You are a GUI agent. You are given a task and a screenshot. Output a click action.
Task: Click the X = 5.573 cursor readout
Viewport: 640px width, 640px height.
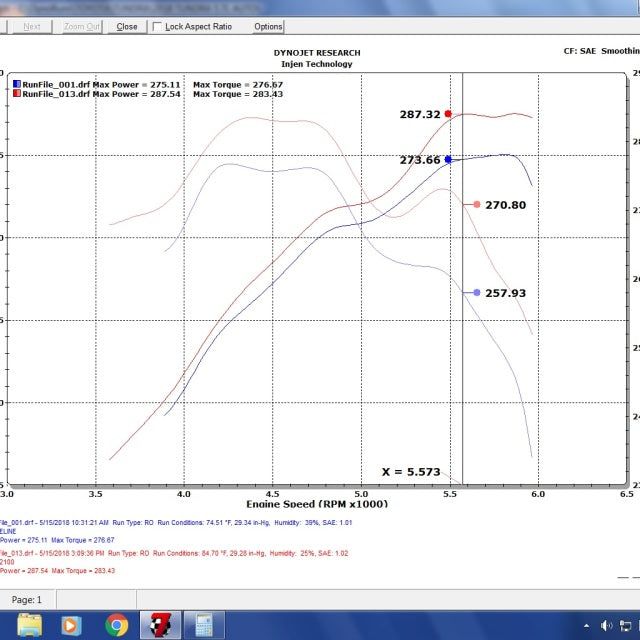[410, 471]
